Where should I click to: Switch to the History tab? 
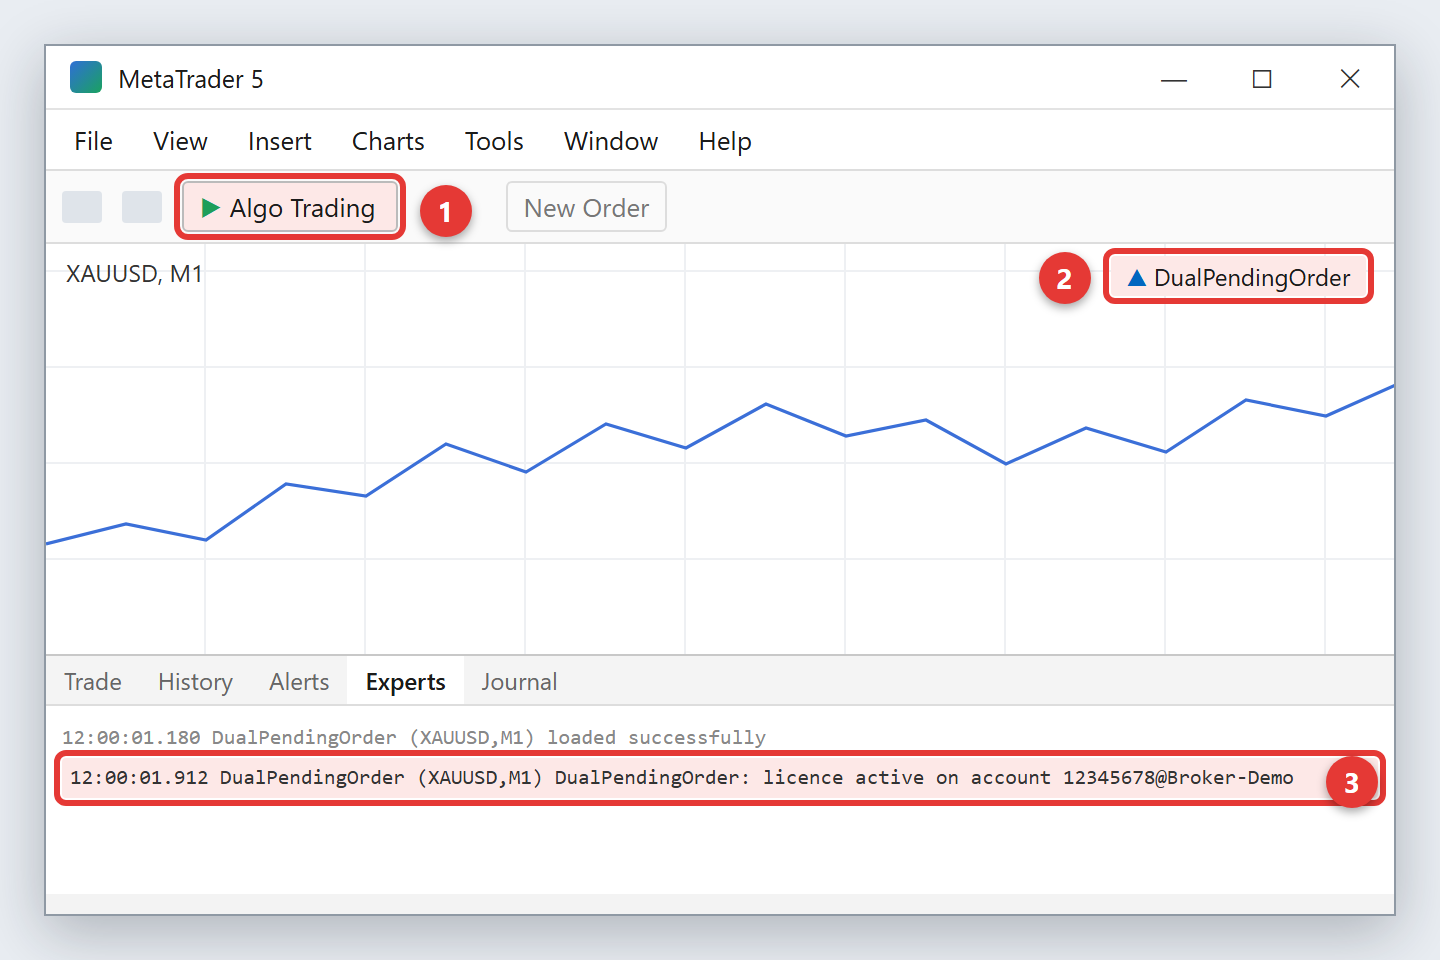[195, 682]
